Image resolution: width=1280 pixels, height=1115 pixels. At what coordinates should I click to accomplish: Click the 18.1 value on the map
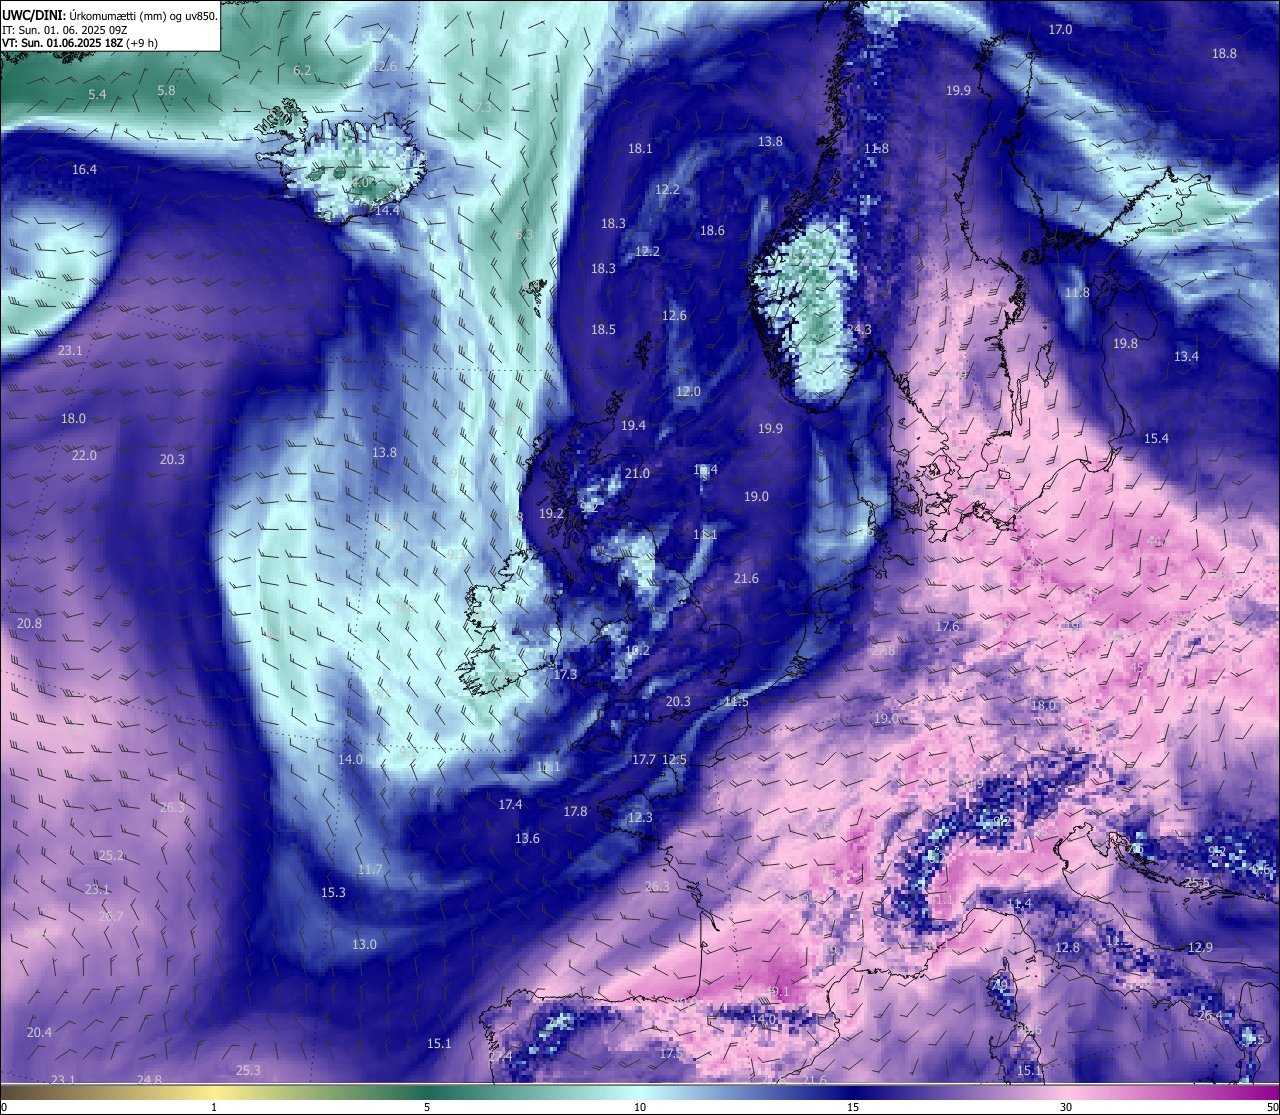coord(640,149)
